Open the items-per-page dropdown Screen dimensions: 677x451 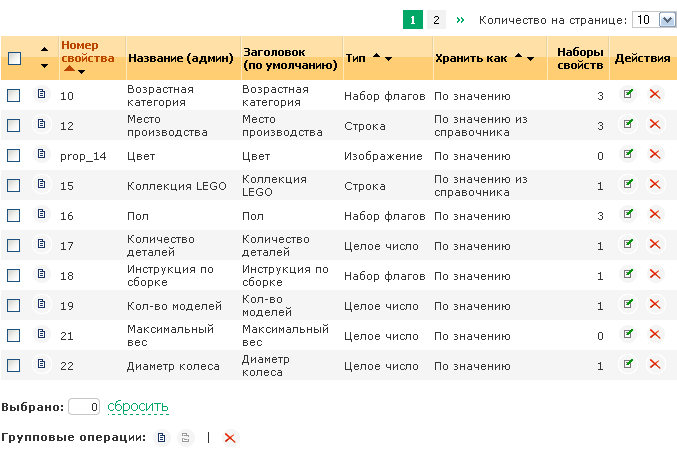tap(653, 20)
